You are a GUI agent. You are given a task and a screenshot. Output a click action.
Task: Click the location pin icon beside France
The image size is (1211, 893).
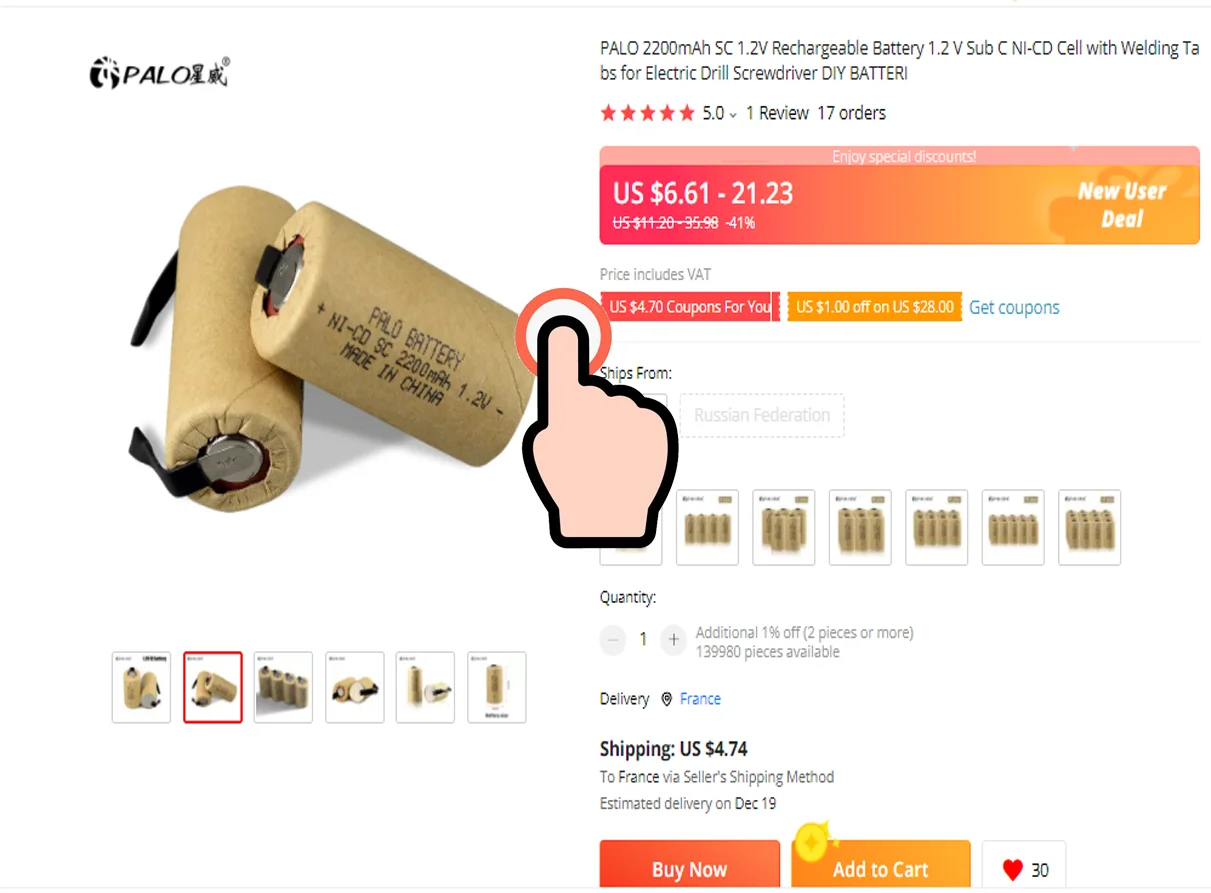point(667,699)
